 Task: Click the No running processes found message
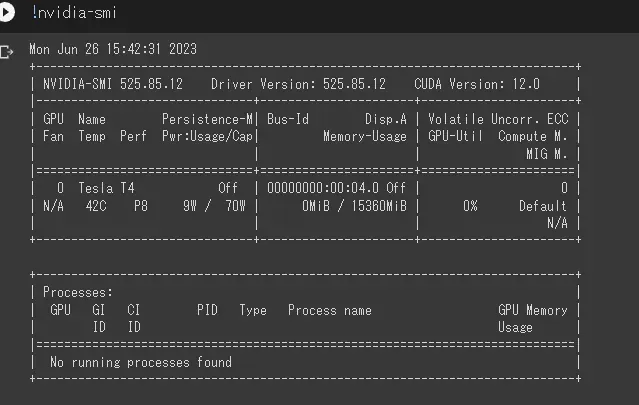point(140,362)
